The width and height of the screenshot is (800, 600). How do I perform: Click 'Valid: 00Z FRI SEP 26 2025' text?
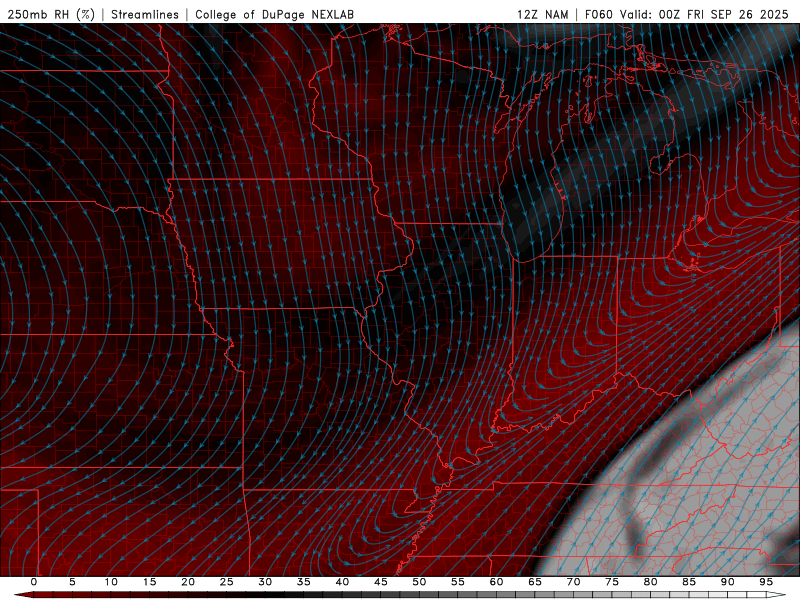point(704,14)
